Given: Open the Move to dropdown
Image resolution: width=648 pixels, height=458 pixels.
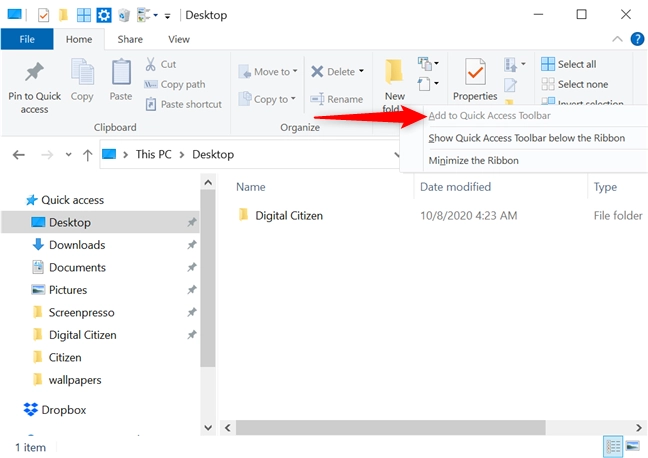Looking at the screenshot, I should [268, 72].
